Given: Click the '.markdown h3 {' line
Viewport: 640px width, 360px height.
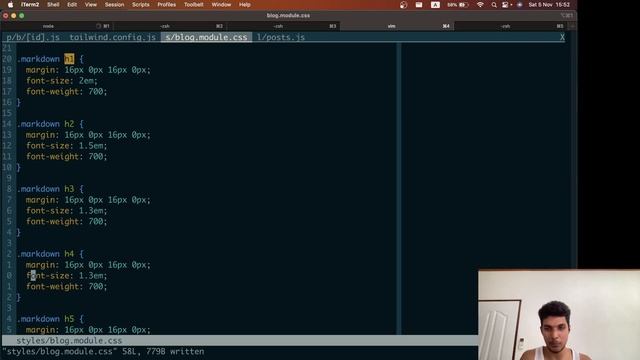Looking at the screenshot, I should click(50, 189).
